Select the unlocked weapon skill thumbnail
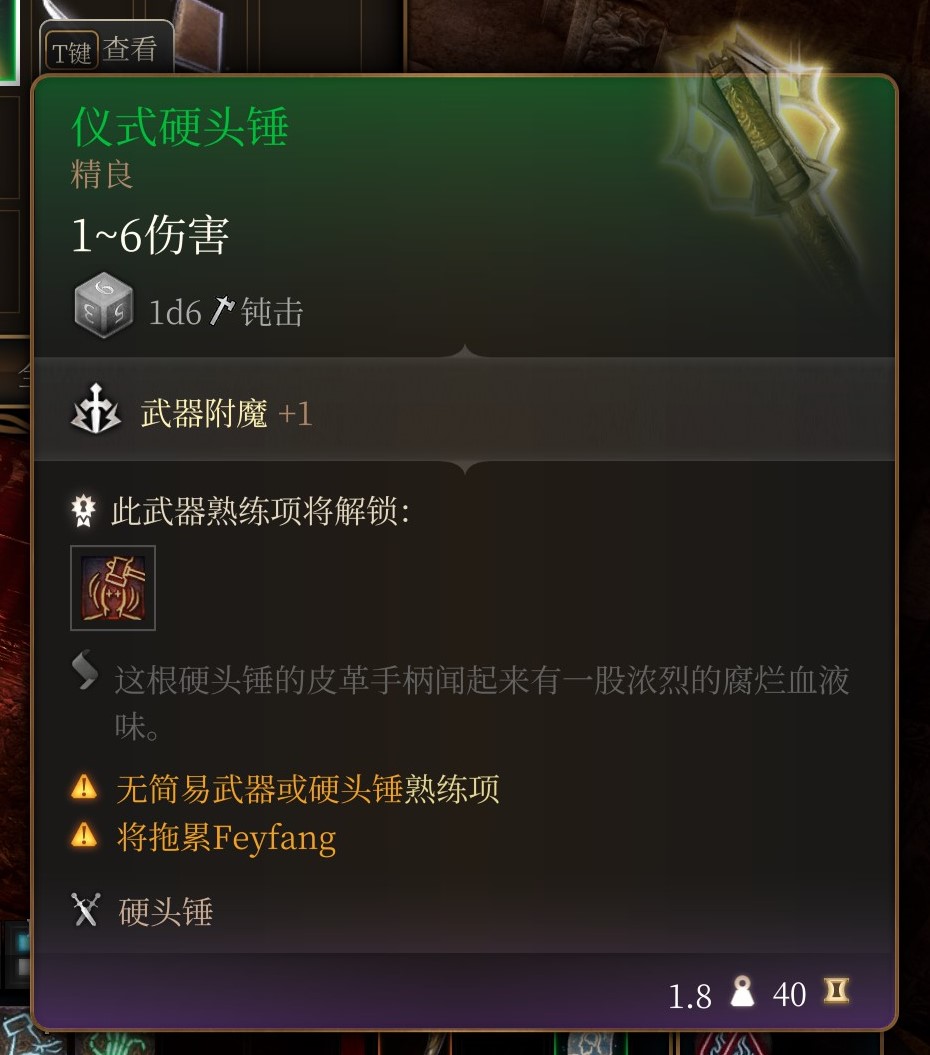 click(113, 588)
